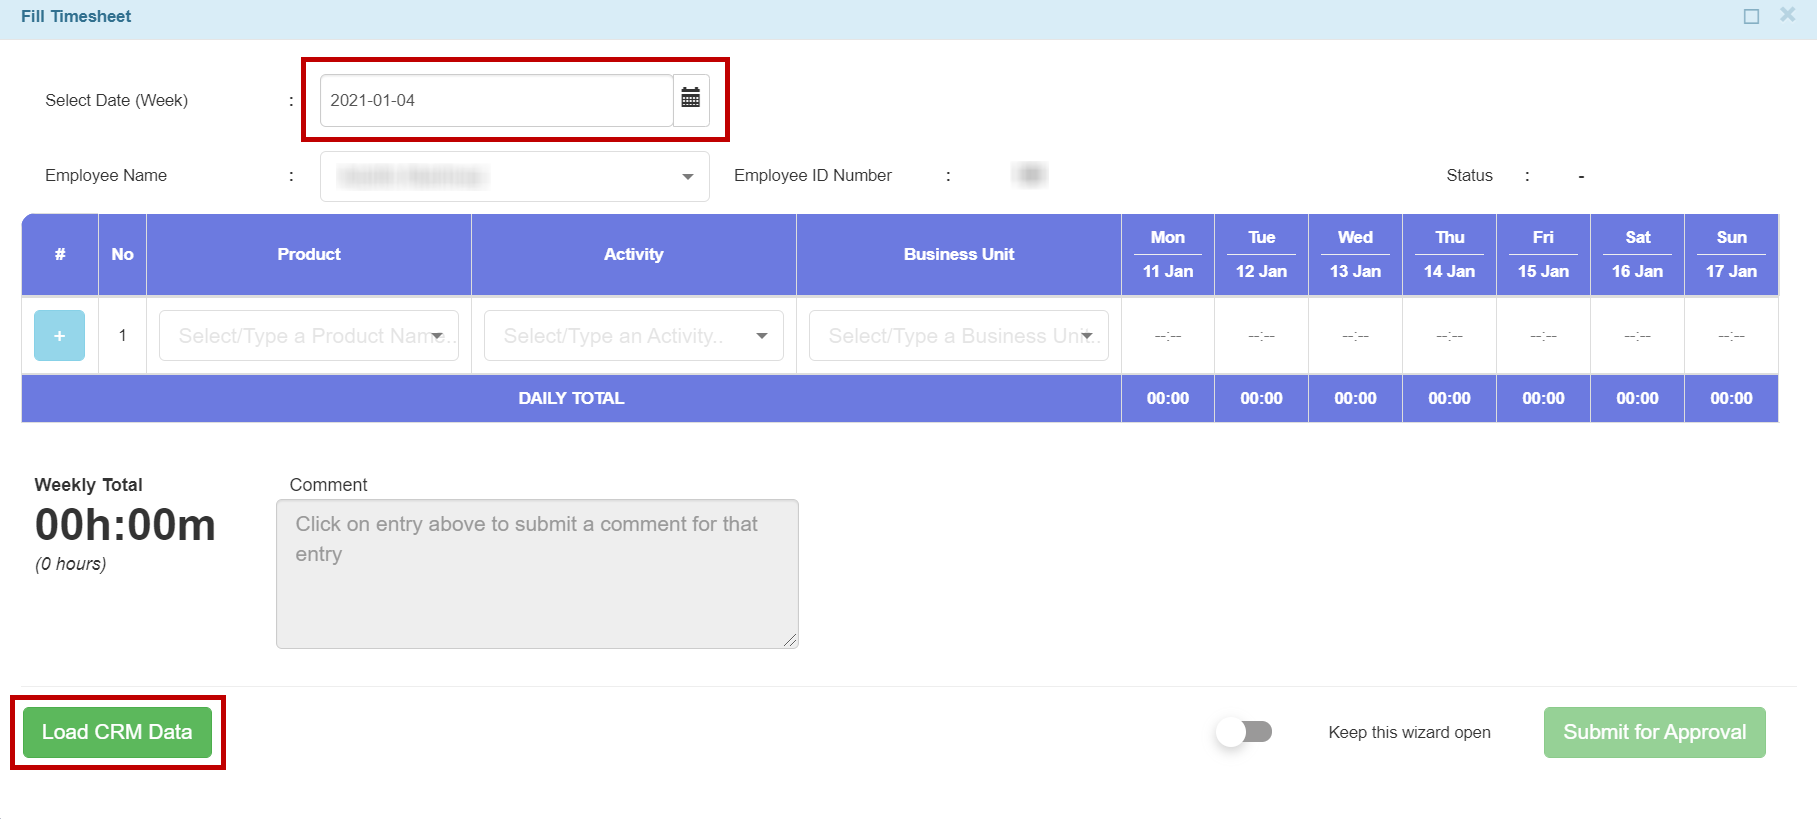
Task: Click the Fri 15 Jan time cell
Action: [x=1543, y=336]
